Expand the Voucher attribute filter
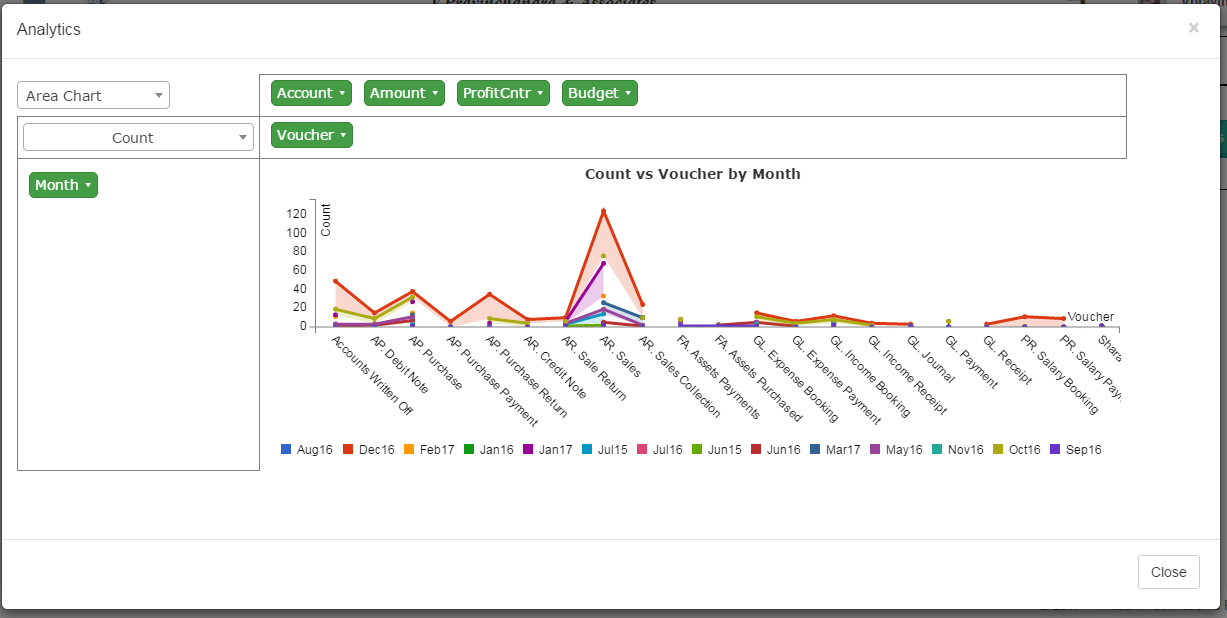Viewport: 1227px width, 618px height. pos(311,135)
